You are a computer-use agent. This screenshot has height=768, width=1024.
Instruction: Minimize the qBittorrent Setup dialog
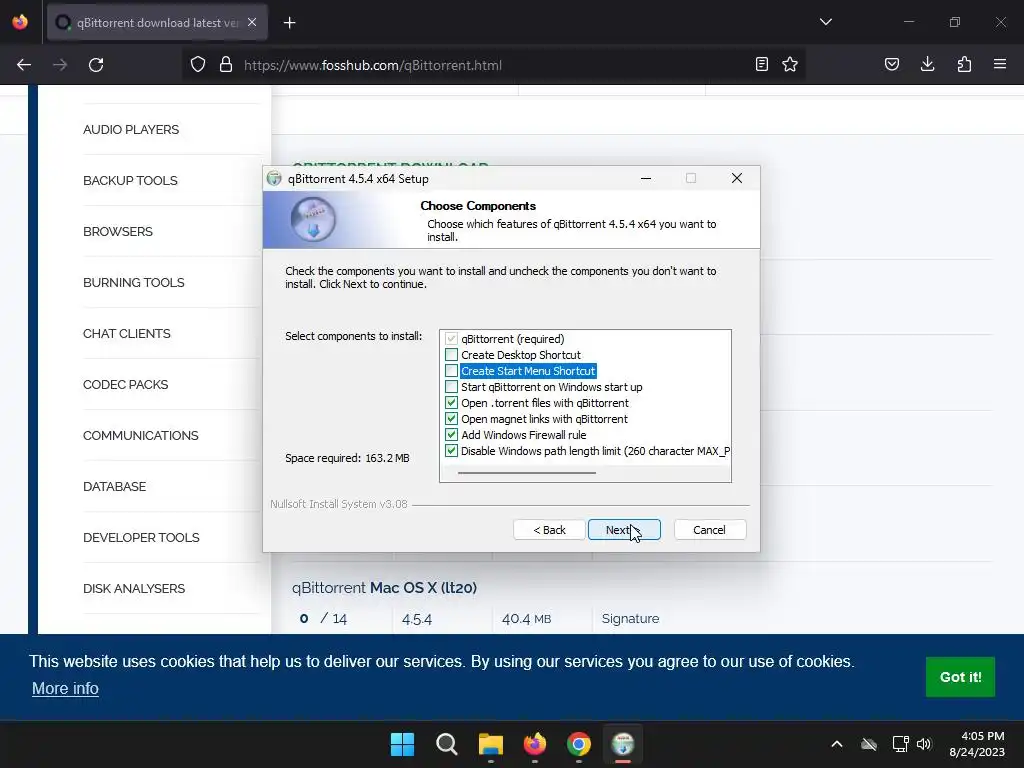(646, 178)
